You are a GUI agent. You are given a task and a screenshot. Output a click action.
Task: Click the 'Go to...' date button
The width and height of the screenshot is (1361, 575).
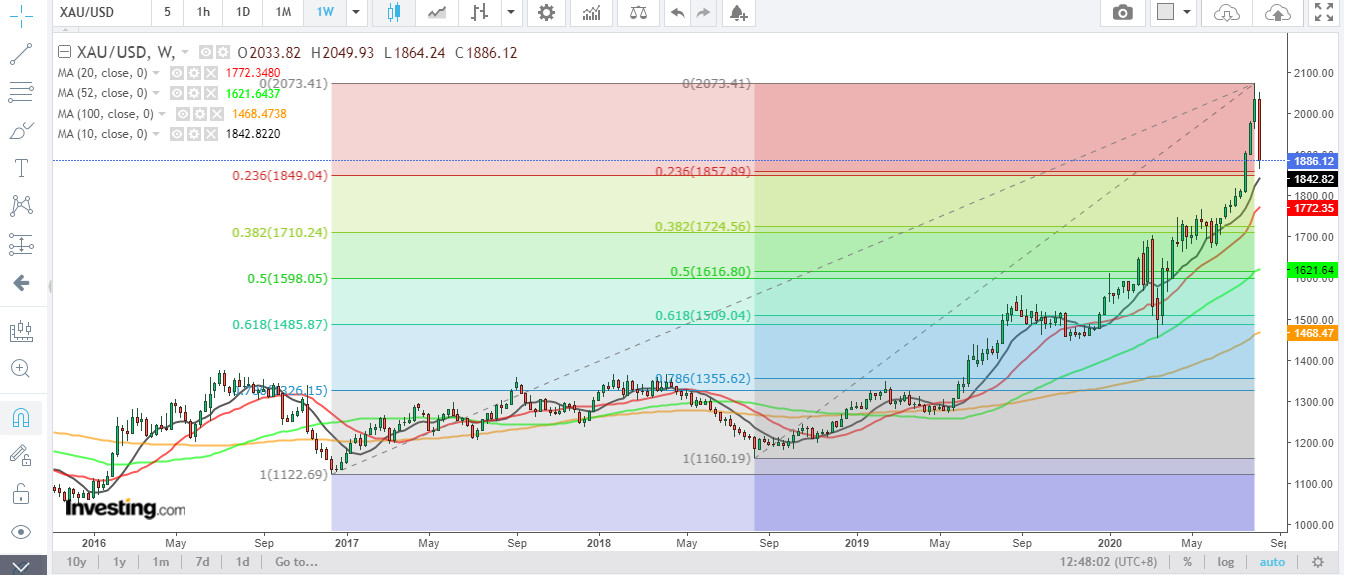coord(295,562)
